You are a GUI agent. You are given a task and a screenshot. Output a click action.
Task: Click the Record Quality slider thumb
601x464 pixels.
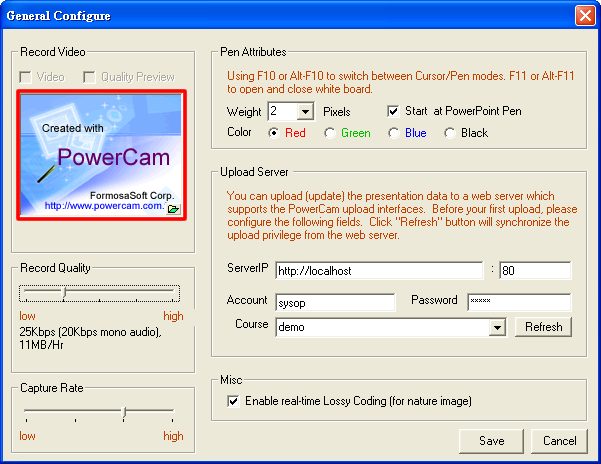[x=64, y=294]
